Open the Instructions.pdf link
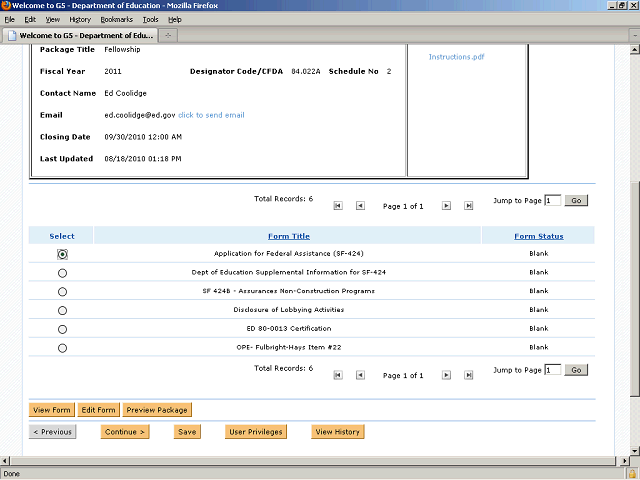The image size is (640, 480). [456, 57]
